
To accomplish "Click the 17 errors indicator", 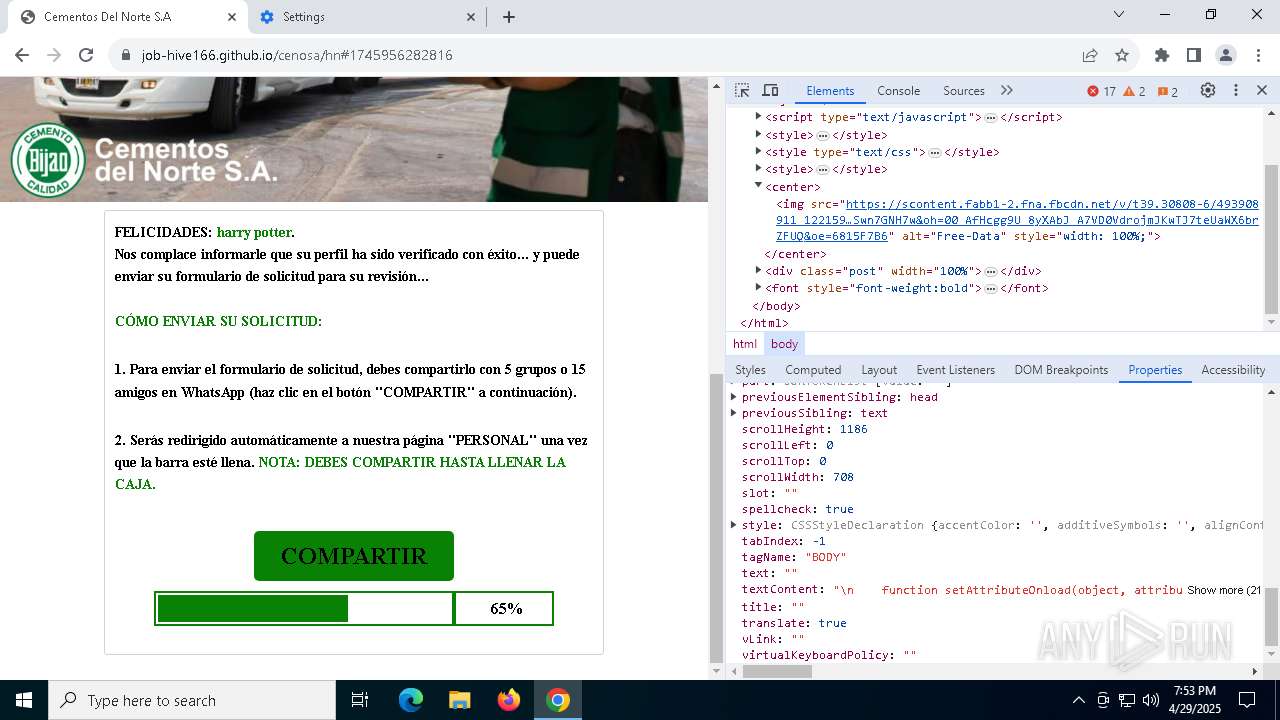I will click(1101, 91).
